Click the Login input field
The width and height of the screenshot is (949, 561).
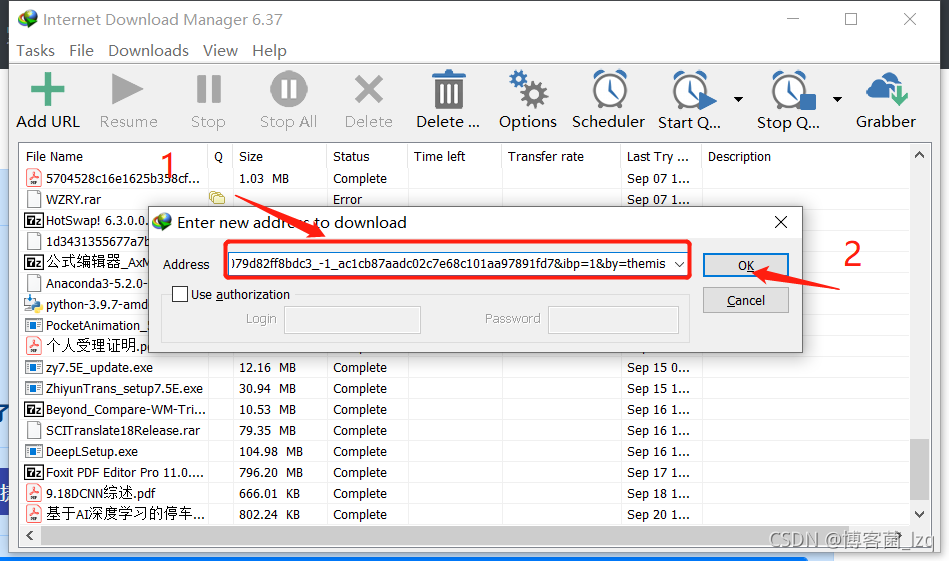click(x=352, y=320)
